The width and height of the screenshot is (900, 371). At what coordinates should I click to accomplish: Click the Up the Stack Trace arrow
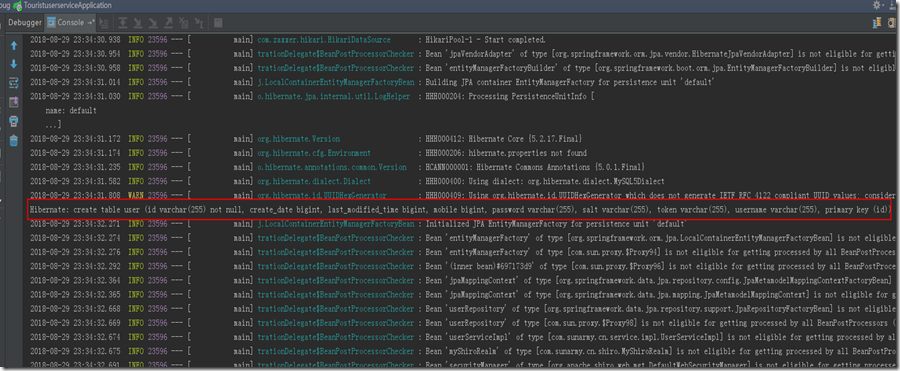tap(14, 46)
